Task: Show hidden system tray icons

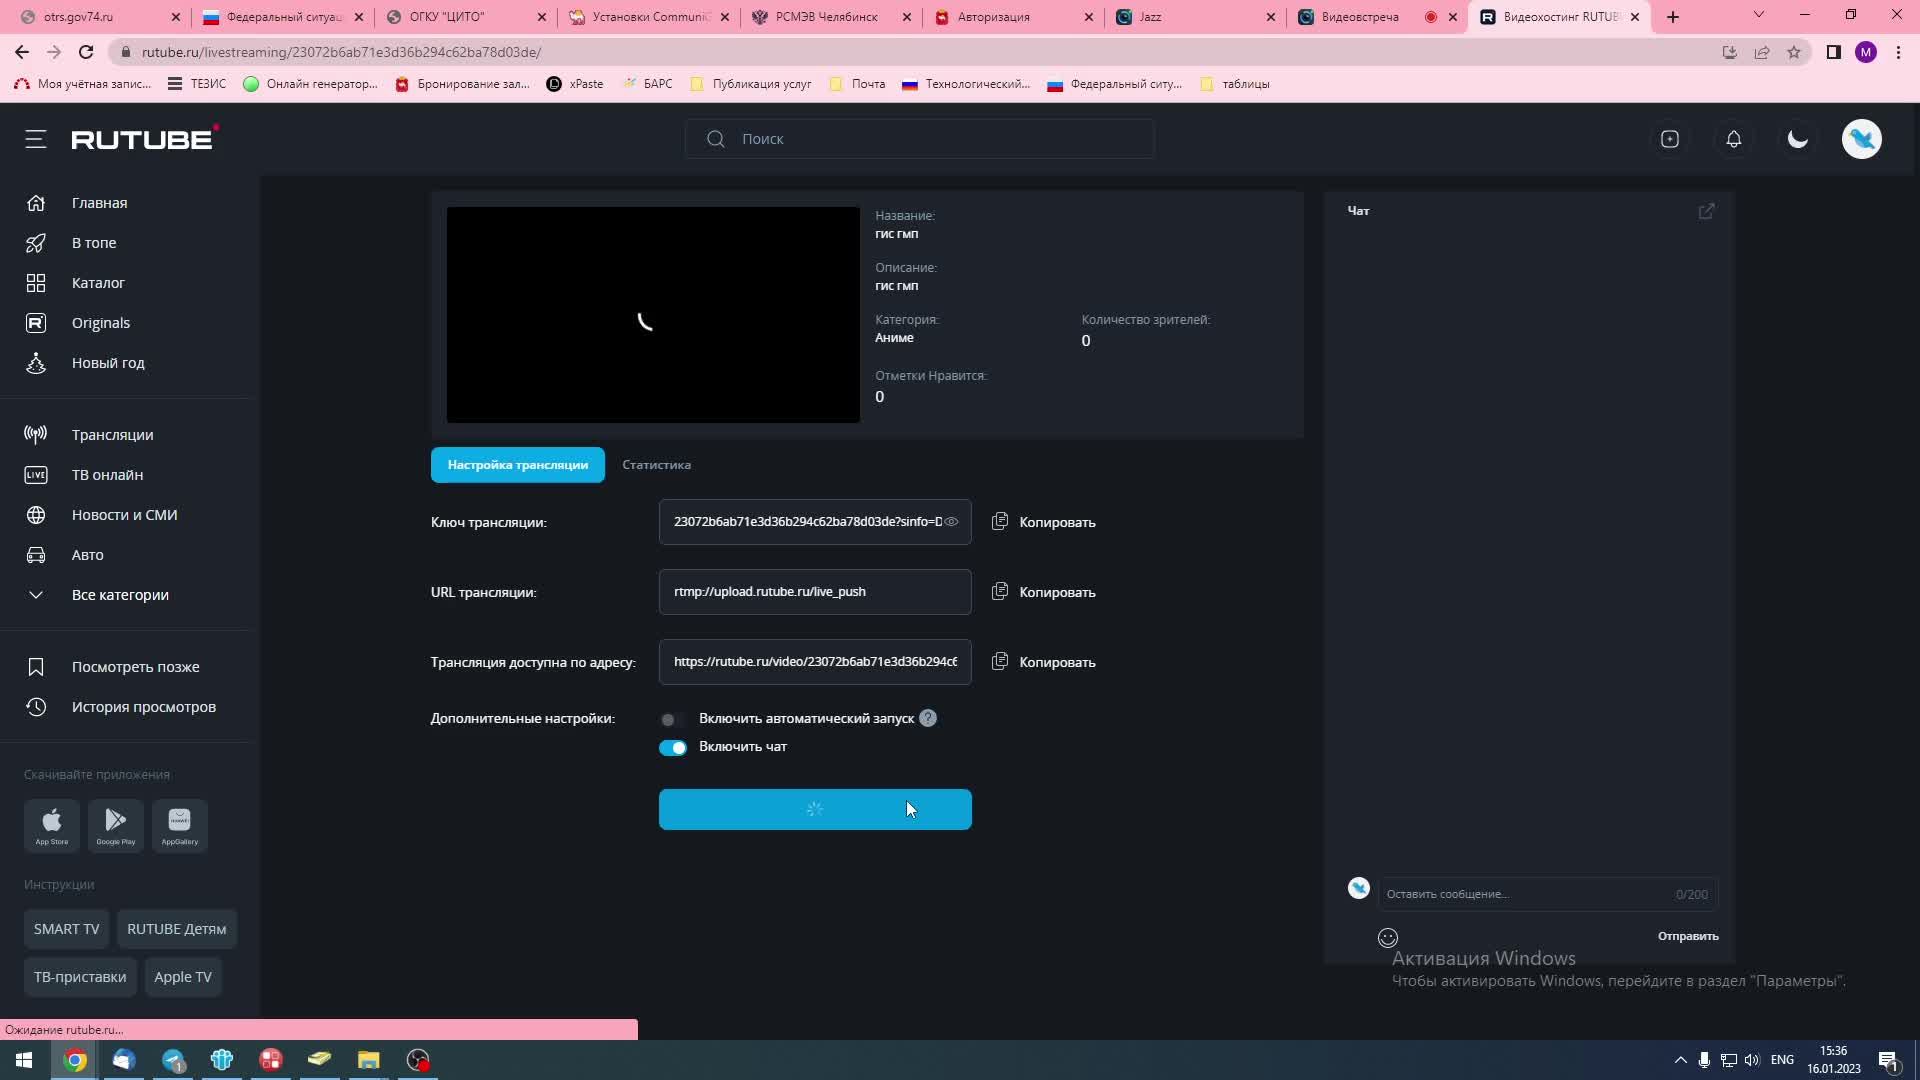Action: click(x=1680, y=1060)
